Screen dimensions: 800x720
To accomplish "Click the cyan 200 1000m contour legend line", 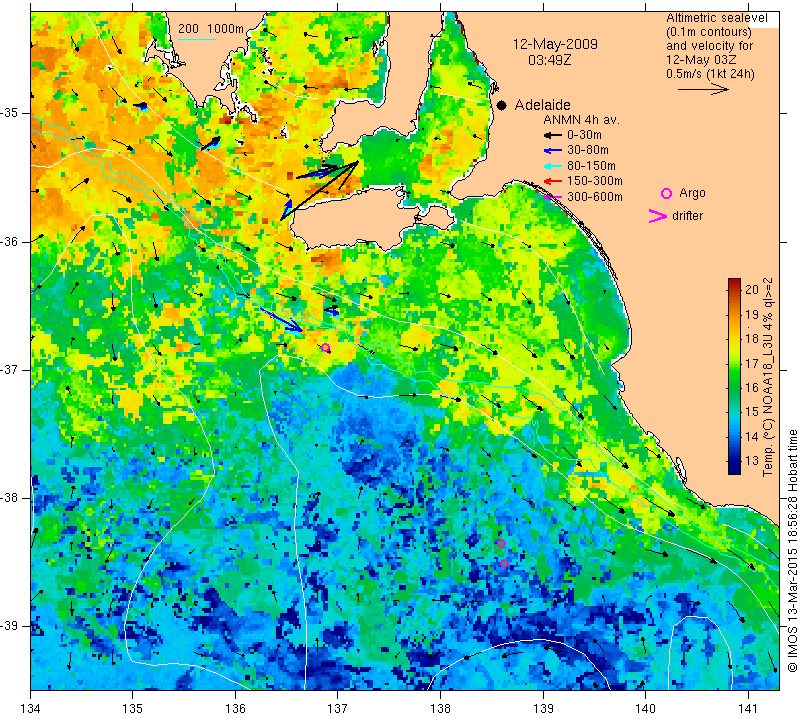I will (197, 39).
